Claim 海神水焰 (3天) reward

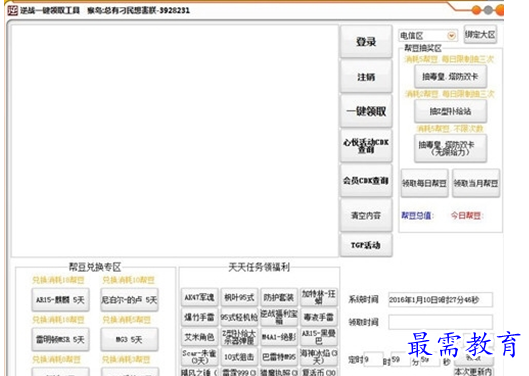(x=319, y=357)
